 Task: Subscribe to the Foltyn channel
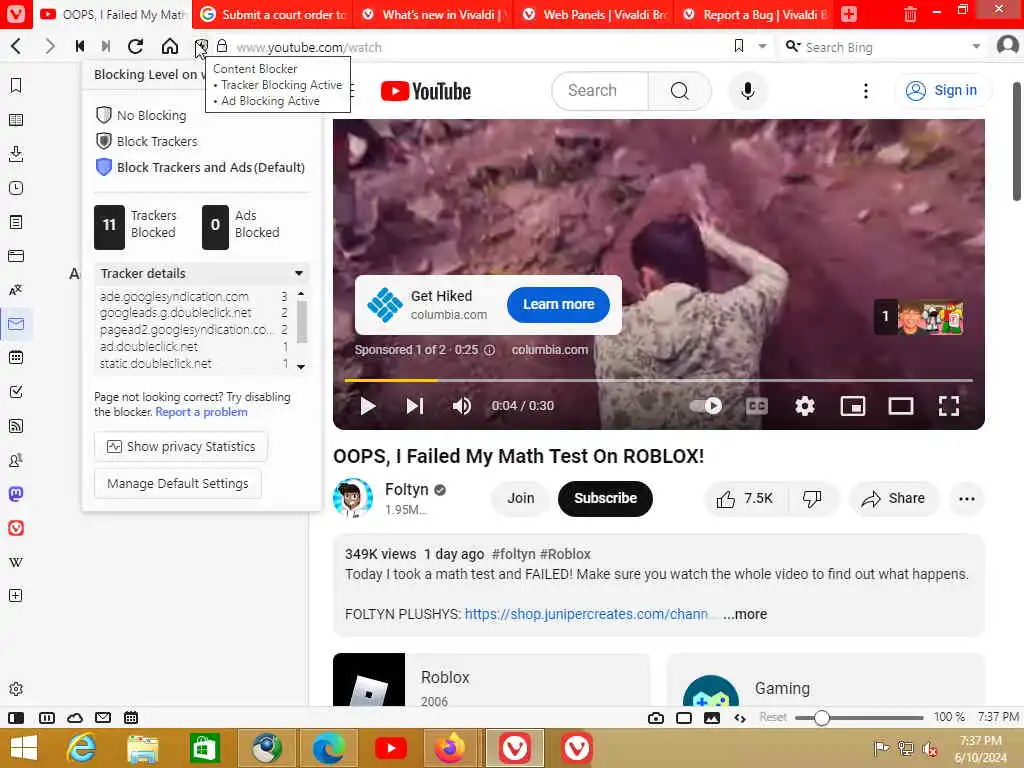(605, 498)
